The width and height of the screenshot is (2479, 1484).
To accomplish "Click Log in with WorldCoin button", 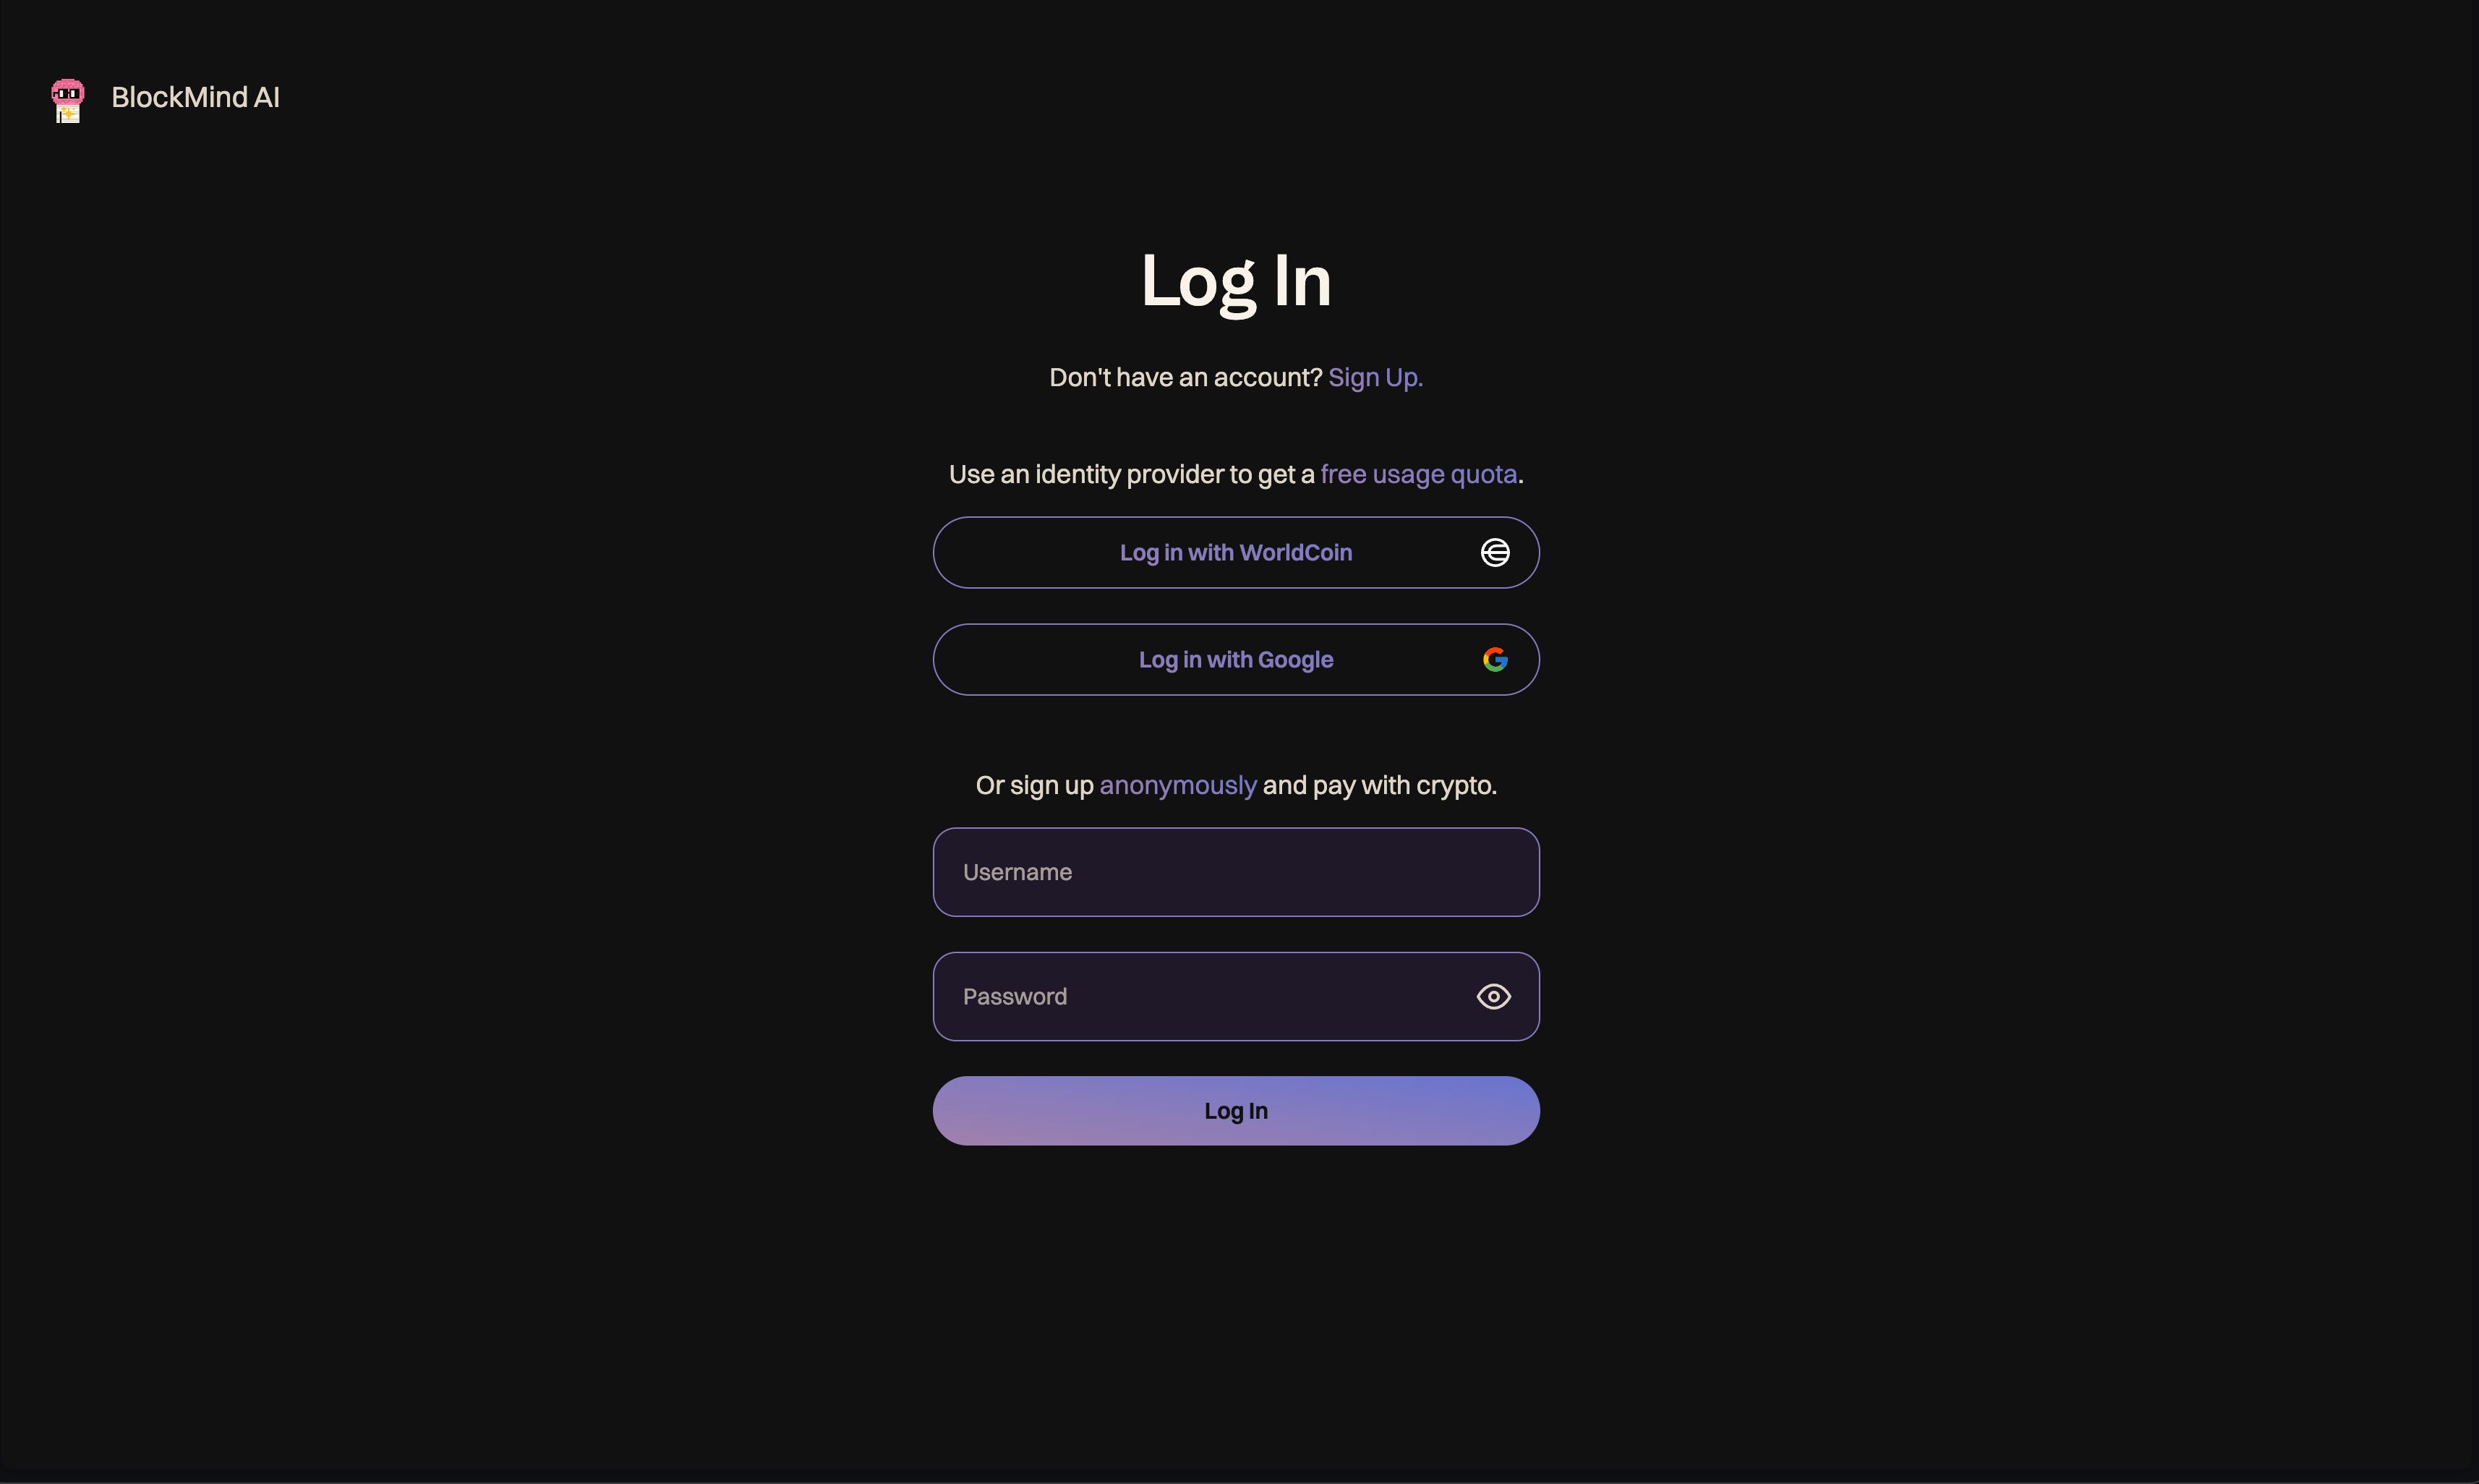I will pos(1236,551).
